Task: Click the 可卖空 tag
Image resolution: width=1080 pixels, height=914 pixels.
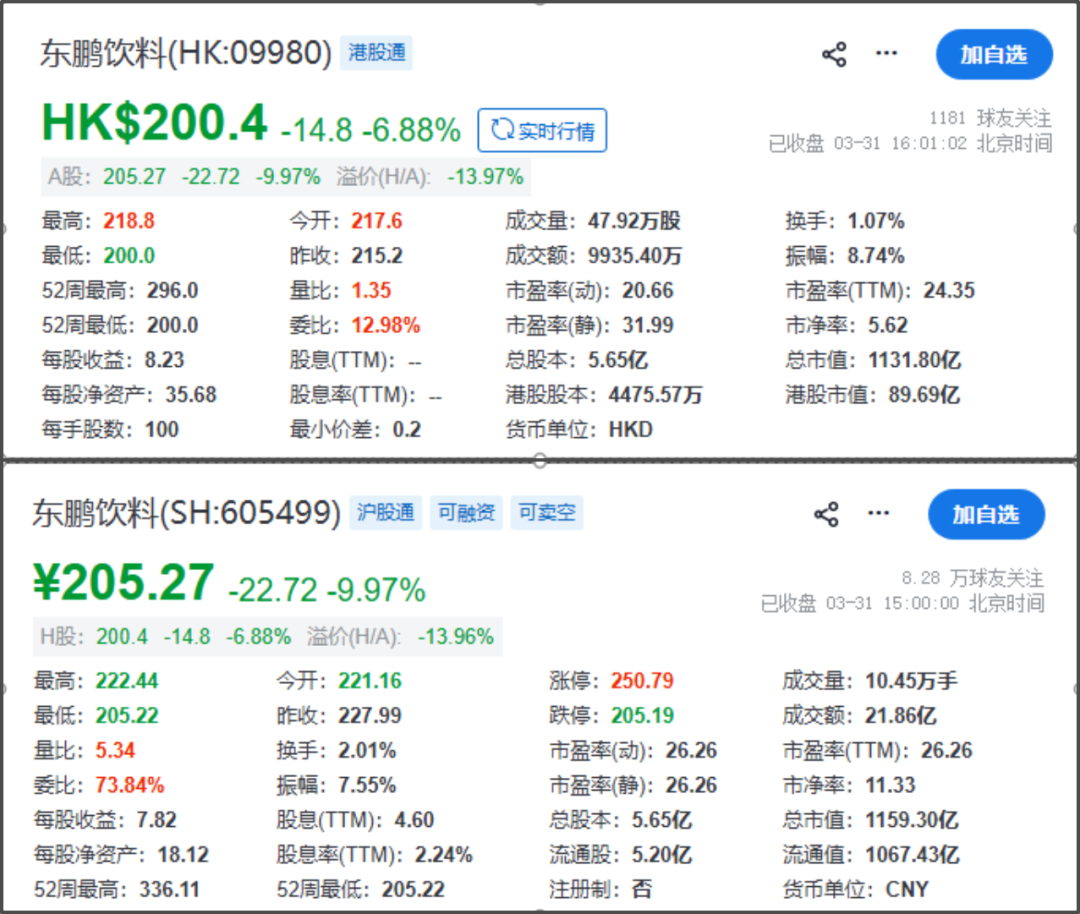Action: click(547, 513)
